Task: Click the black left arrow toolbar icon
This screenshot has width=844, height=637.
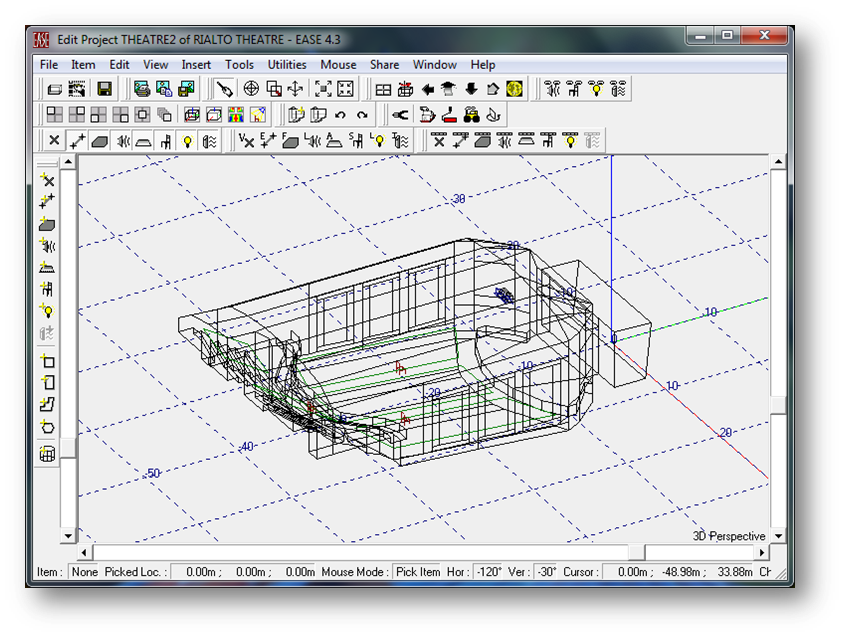Action: (428, 89)
